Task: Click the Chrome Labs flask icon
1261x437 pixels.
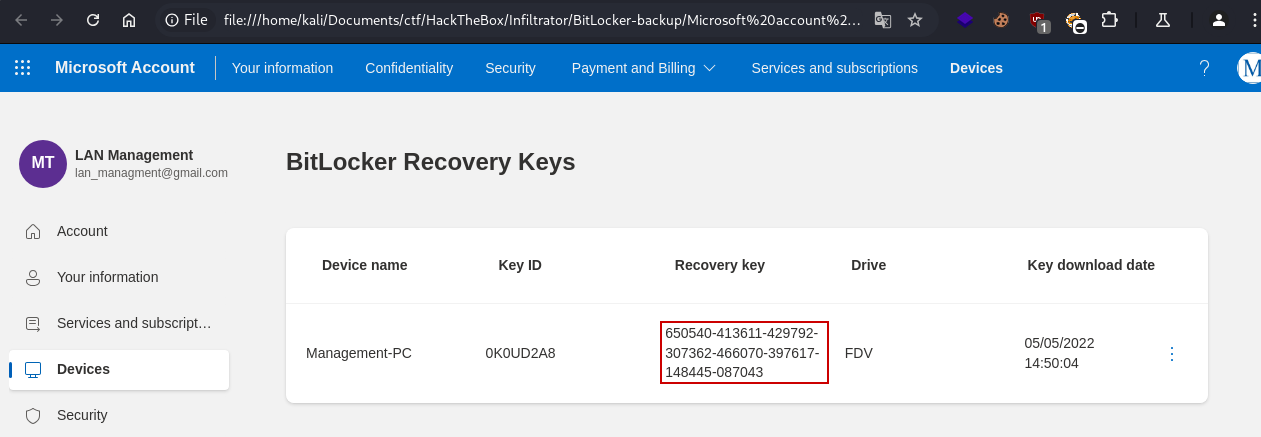Action: [x=1162, y=20]
